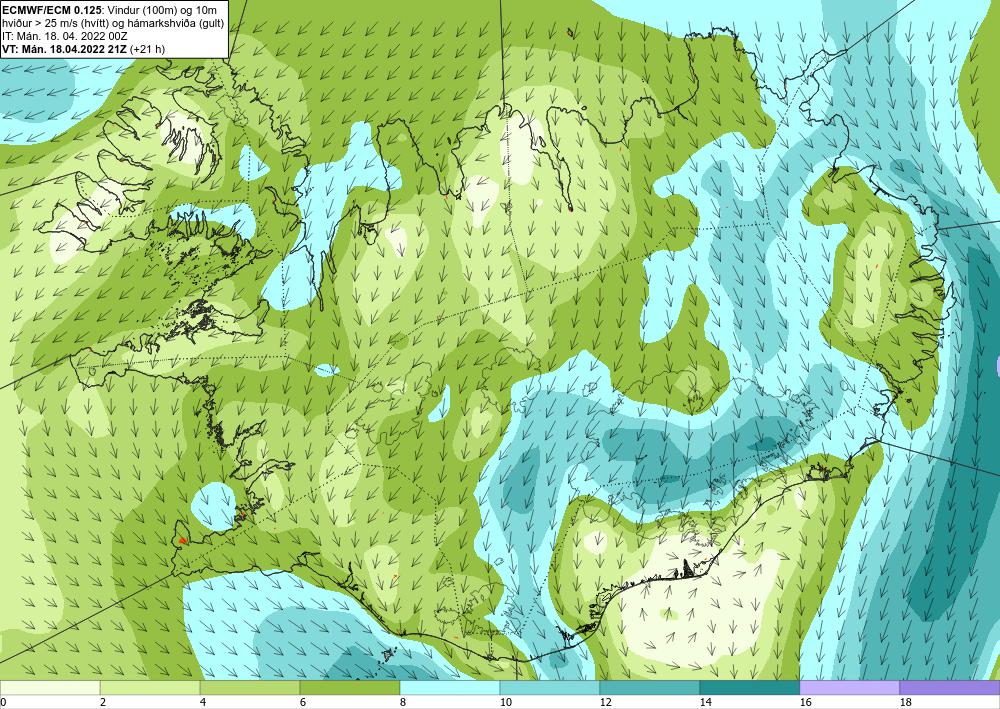Screen dimensions: 1000x709
Task: Click the title line 'ECMWF/ECM 0.125: Vindur (100m) og 10m'
Action: 109,11
